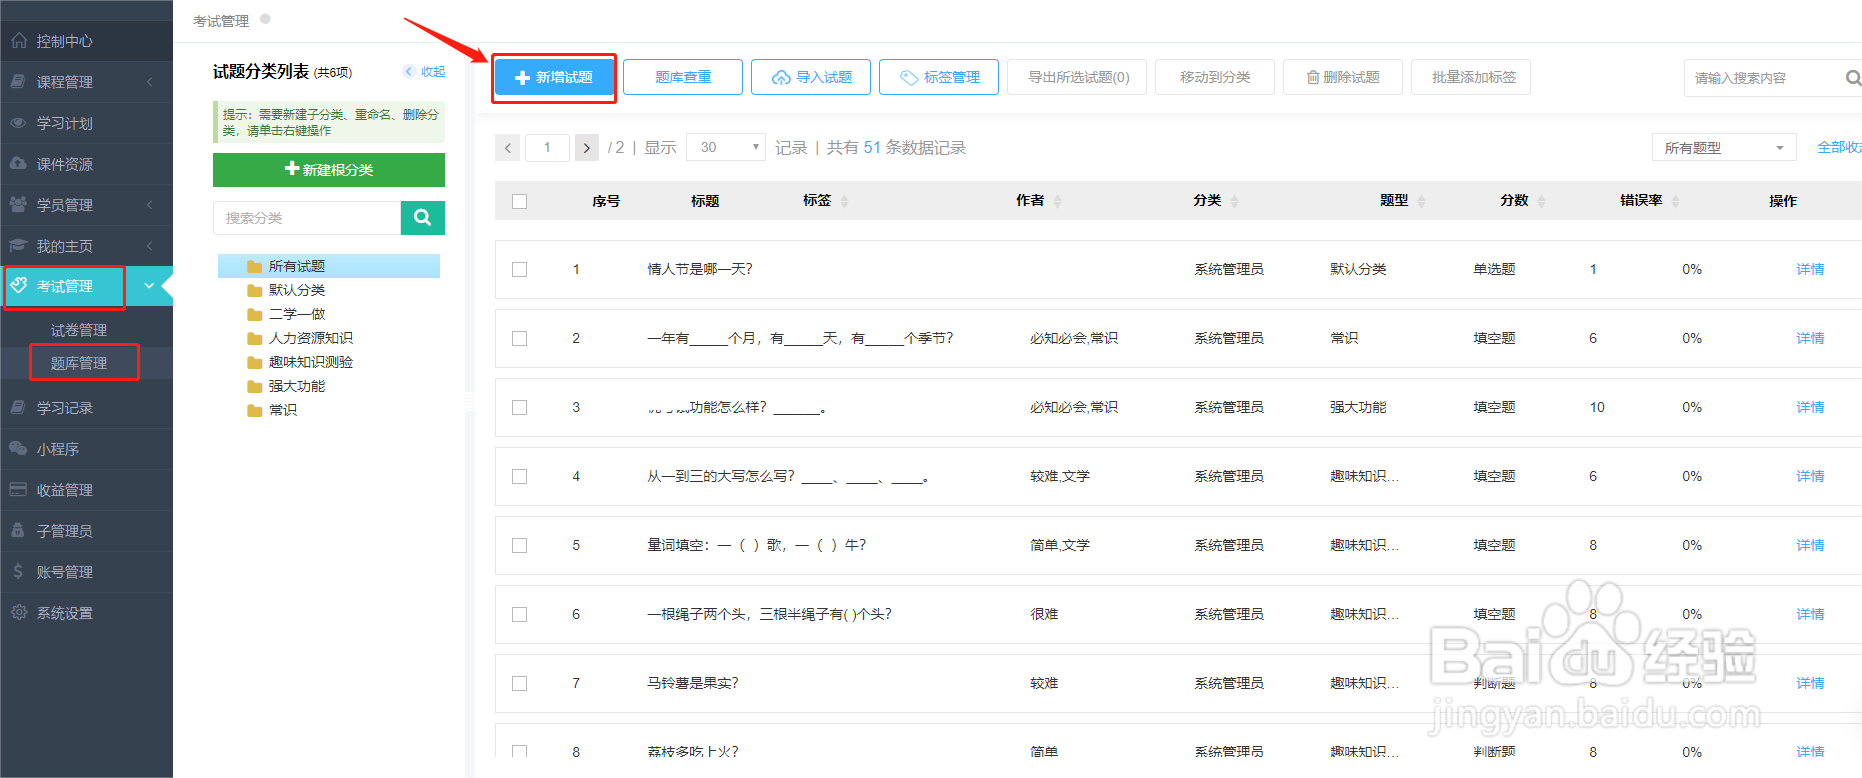
Task: Sort by 标签 column arrows
Action: [x=844, y=201]
